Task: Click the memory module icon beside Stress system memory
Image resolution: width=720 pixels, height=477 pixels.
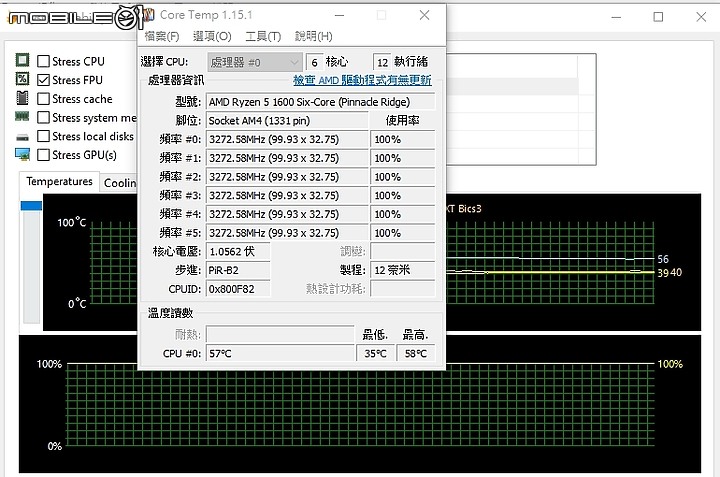Action: coord(22,117)
